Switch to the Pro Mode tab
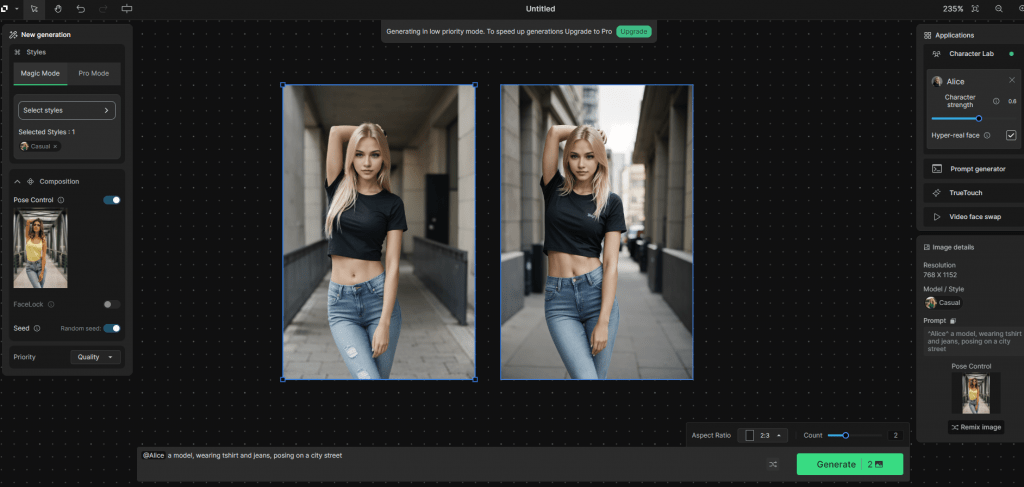Screen dimensions: 1024x487 tap(93, 74)
